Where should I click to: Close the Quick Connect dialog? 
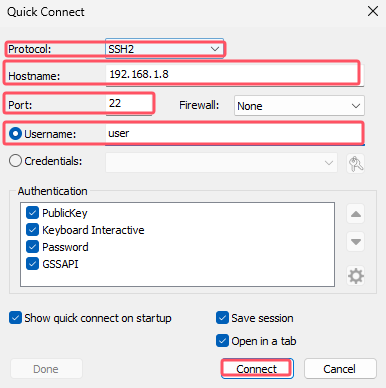coord(373,11)
